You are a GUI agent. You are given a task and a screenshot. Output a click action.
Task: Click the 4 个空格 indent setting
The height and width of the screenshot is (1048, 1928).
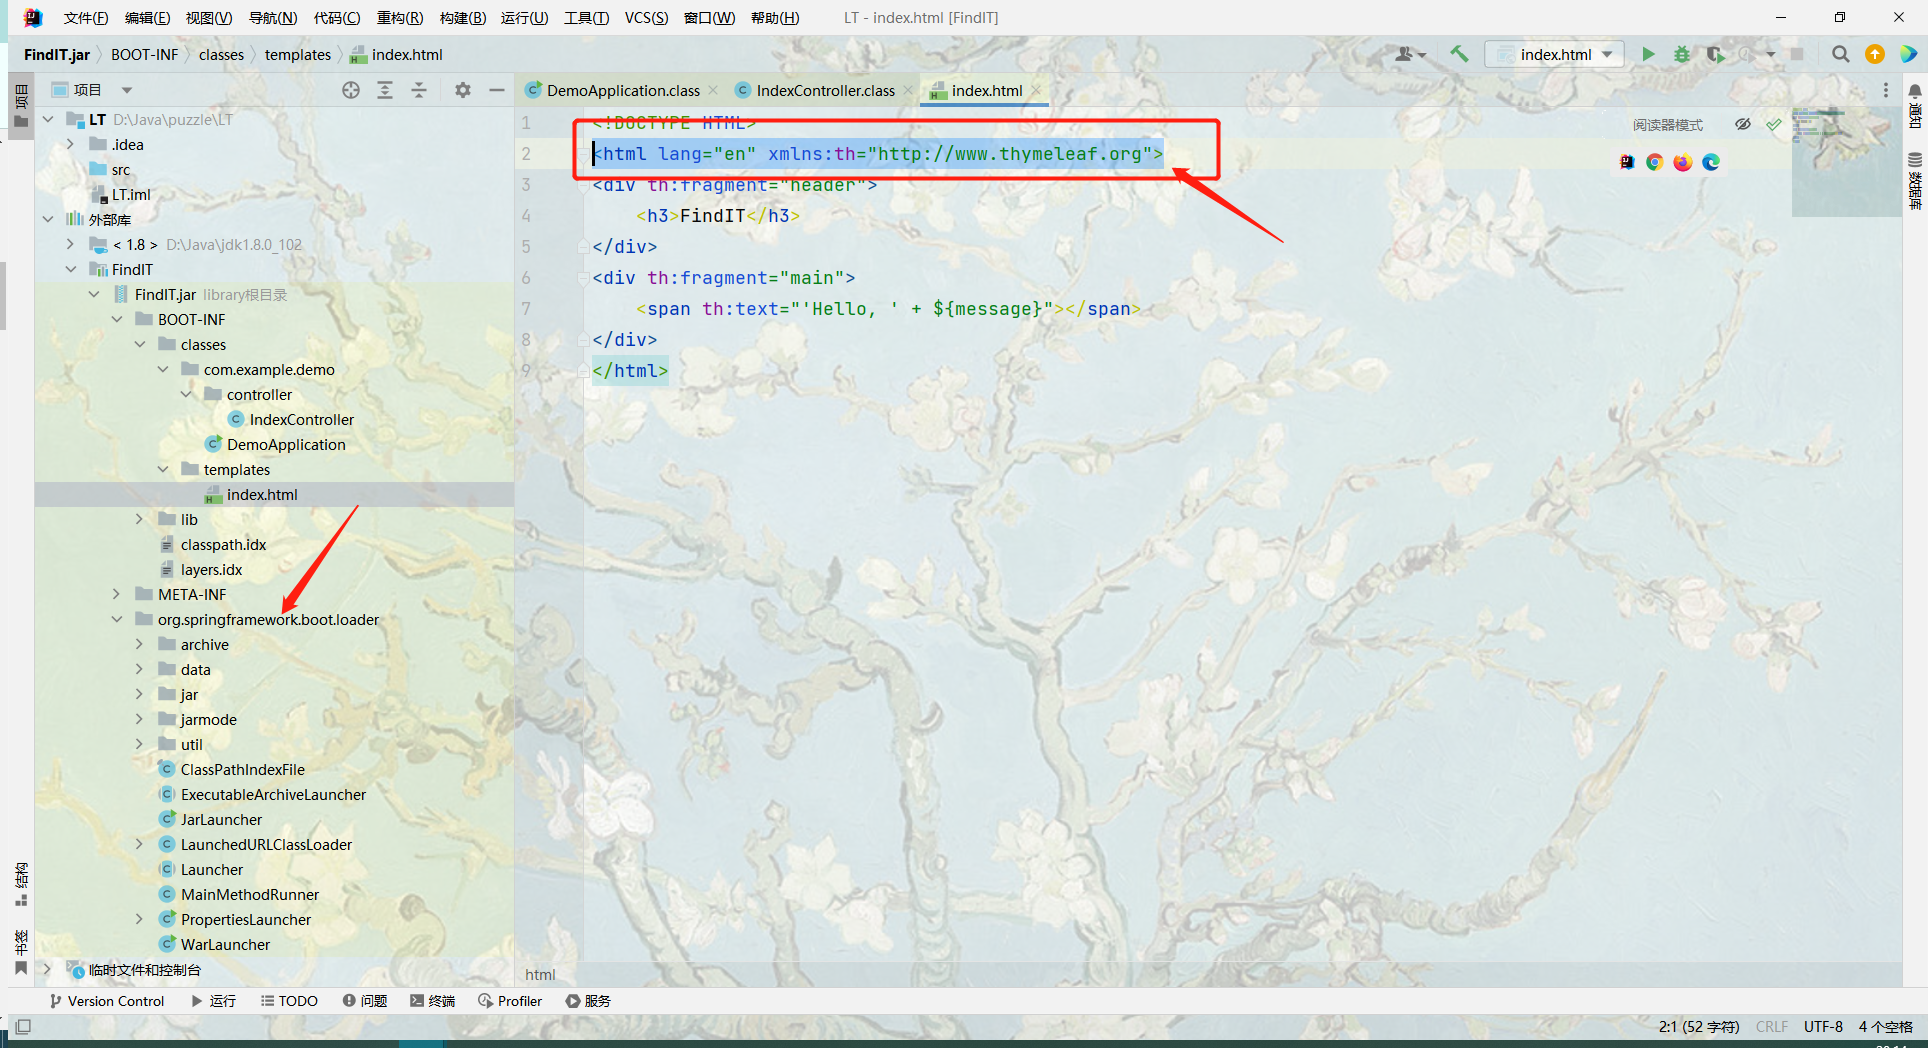1886,1027
